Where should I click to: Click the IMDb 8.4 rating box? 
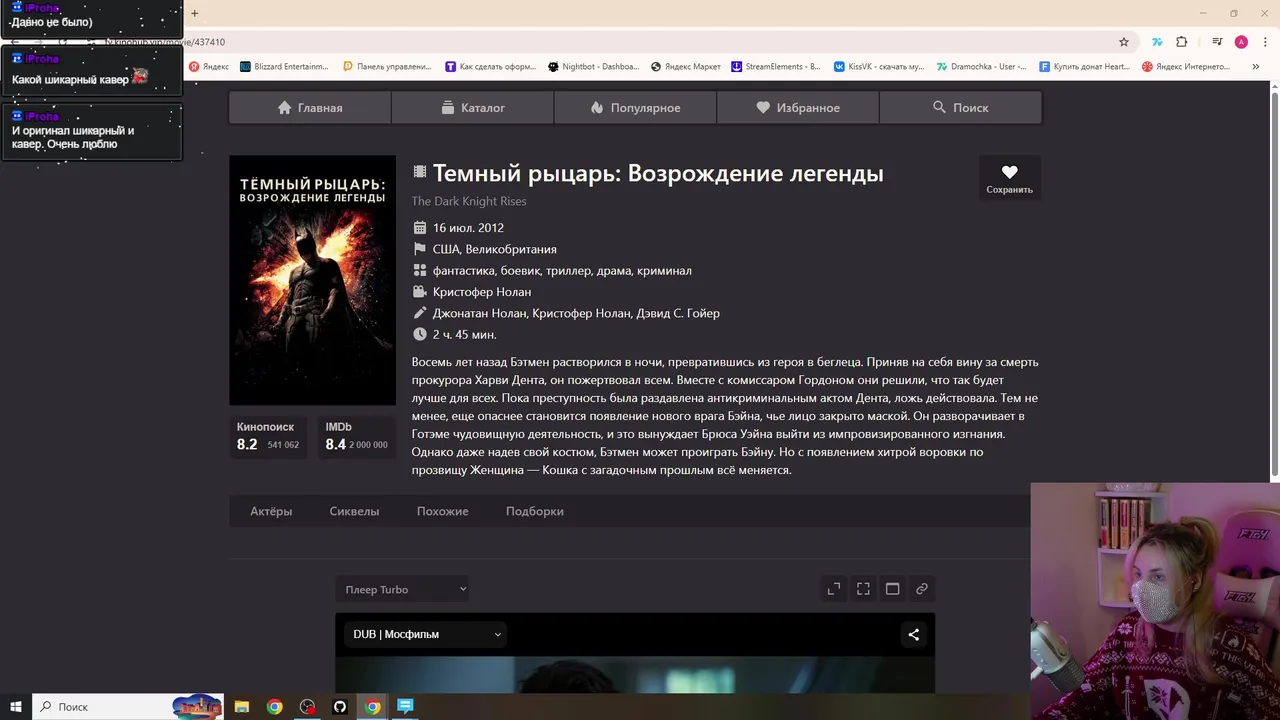coord(357,436)
